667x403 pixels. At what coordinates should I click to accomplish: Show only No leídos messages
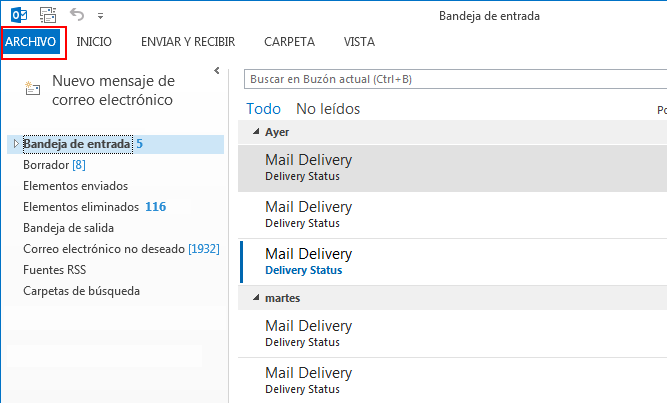328,109
